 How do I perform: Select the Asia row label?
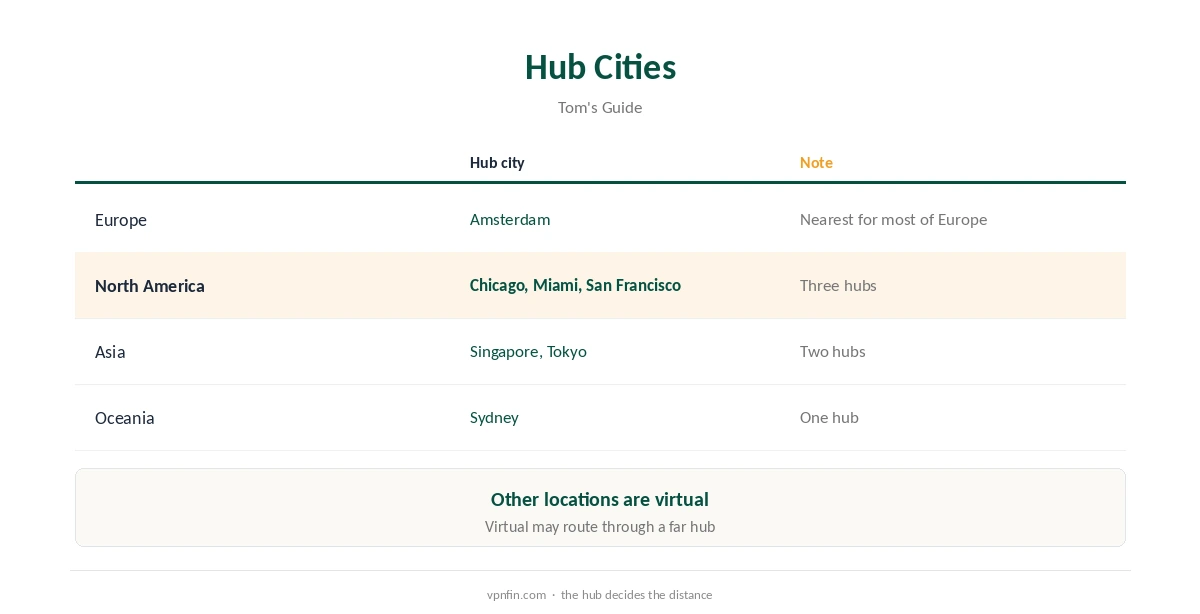pos(110,352)
